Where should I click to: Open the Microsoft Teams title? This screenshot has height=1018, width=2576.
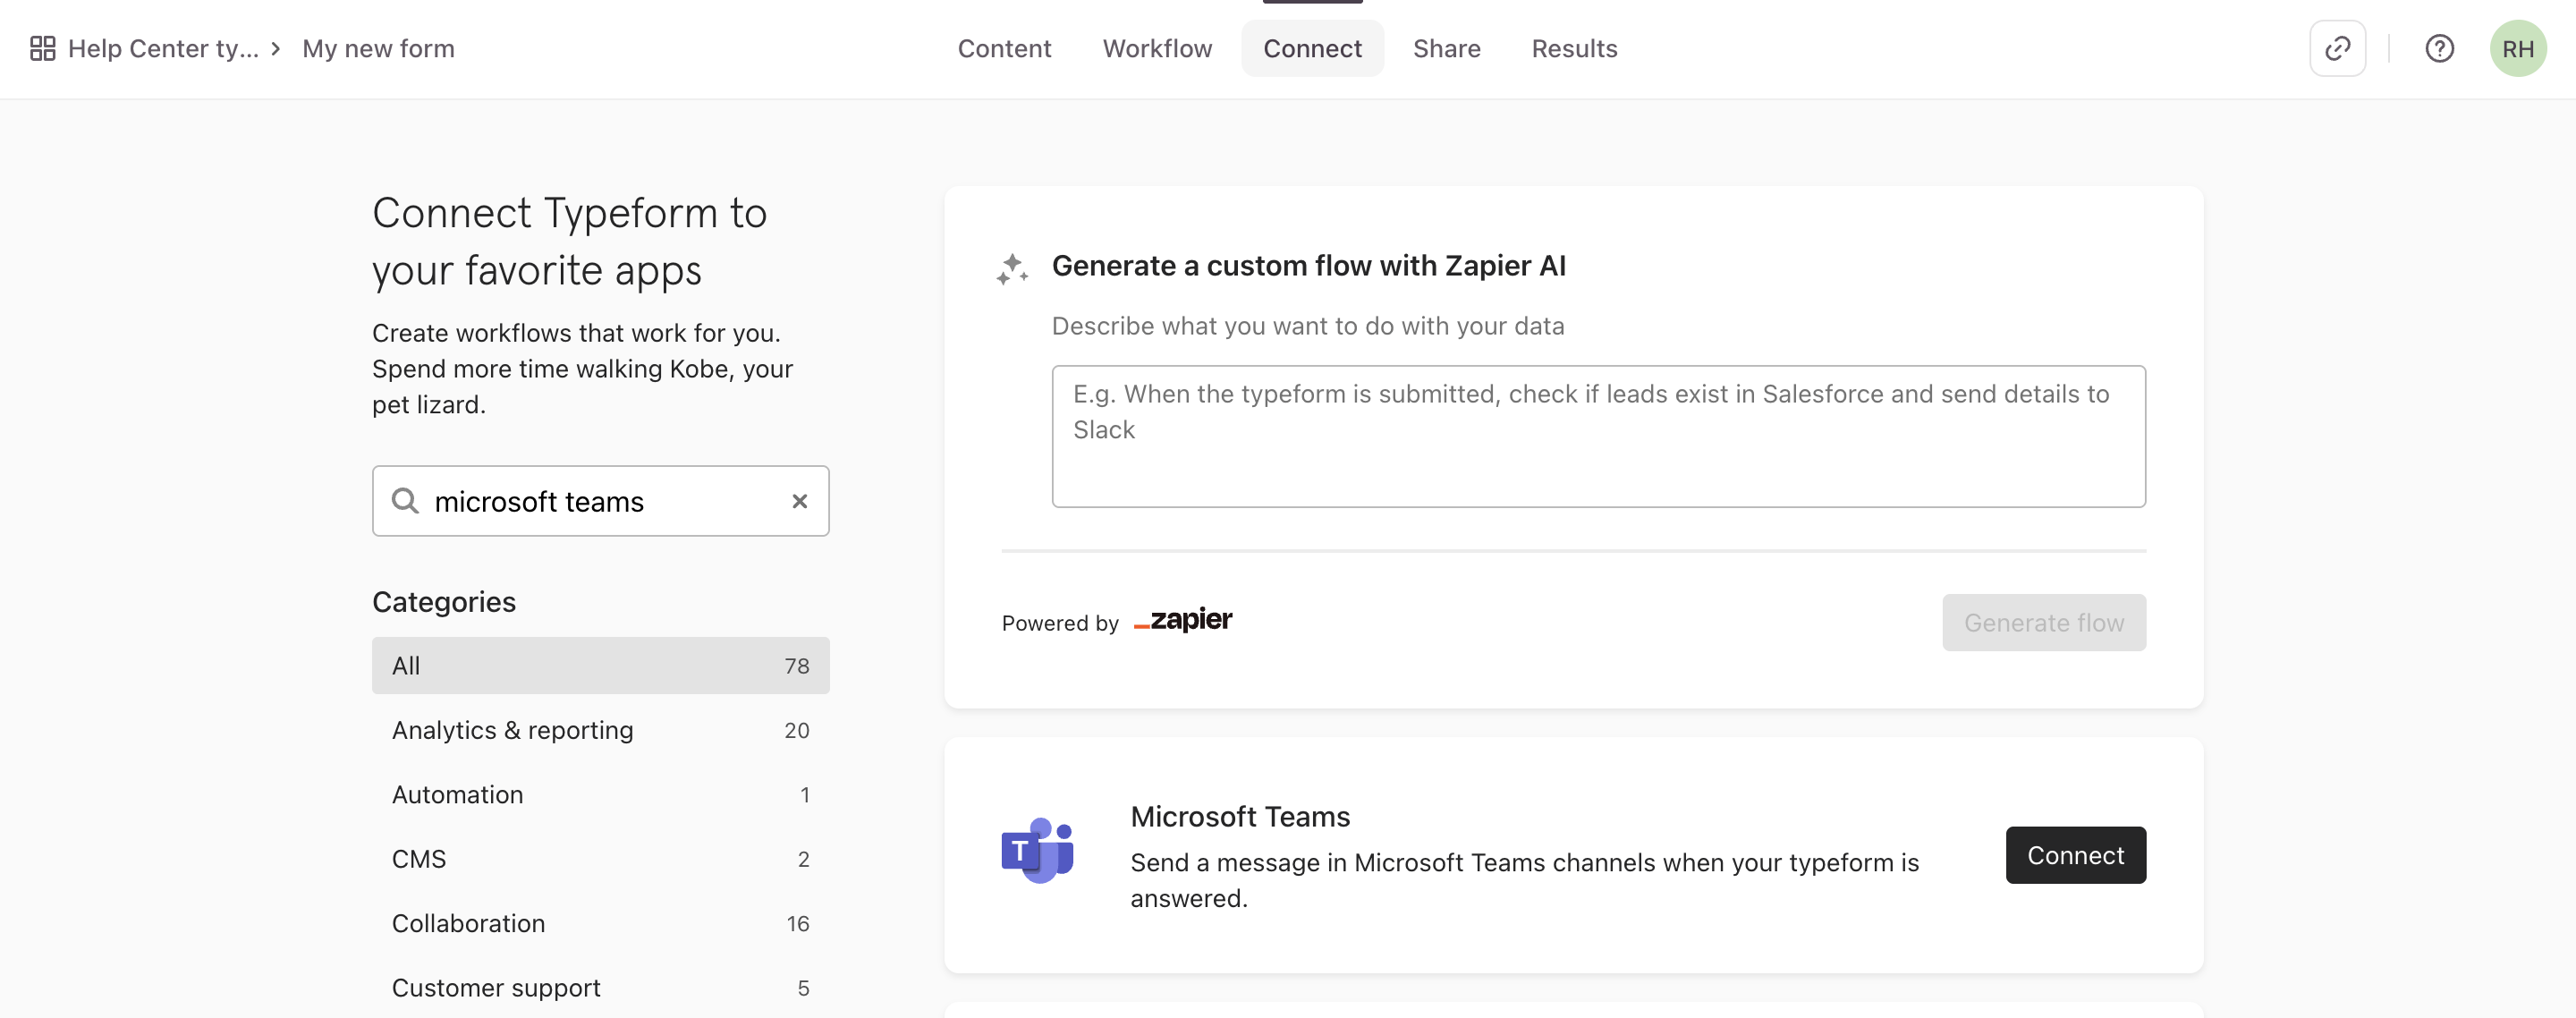[1240, 816]
